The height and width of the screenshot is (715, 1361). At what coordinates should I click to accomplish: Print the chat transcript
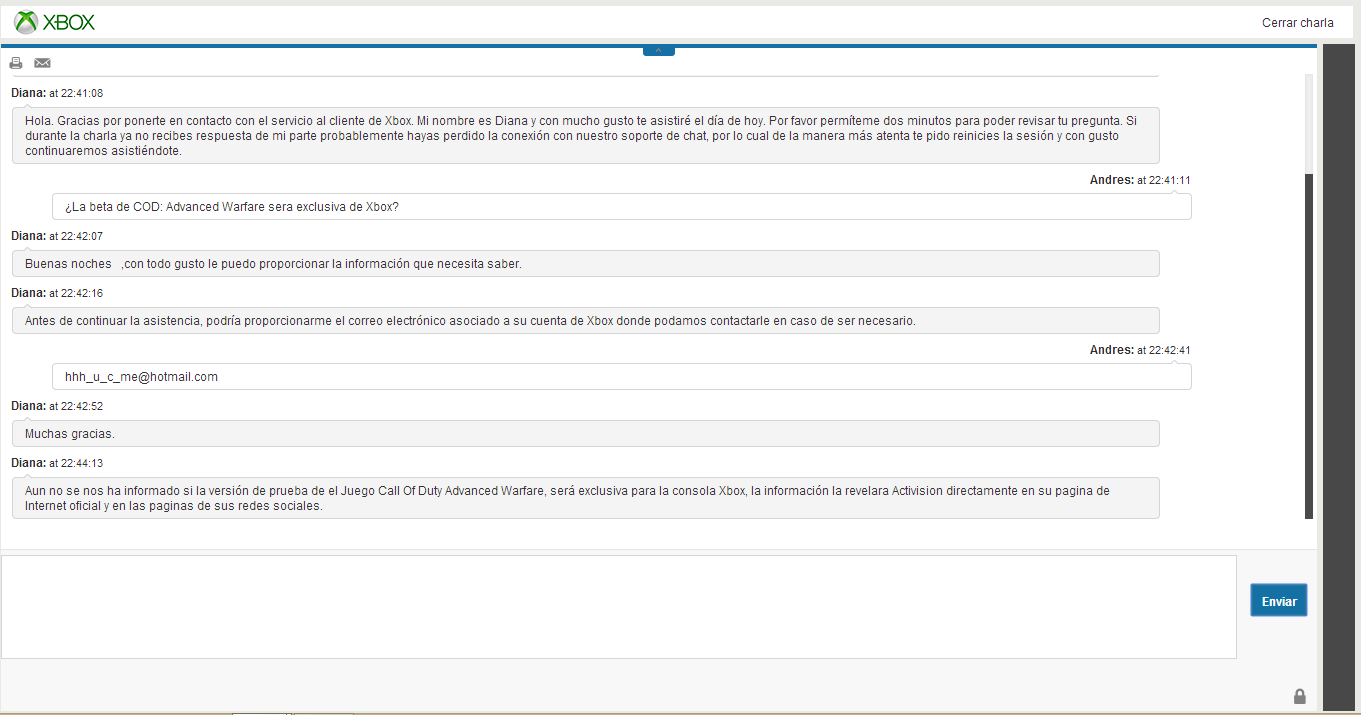(16, 63)
